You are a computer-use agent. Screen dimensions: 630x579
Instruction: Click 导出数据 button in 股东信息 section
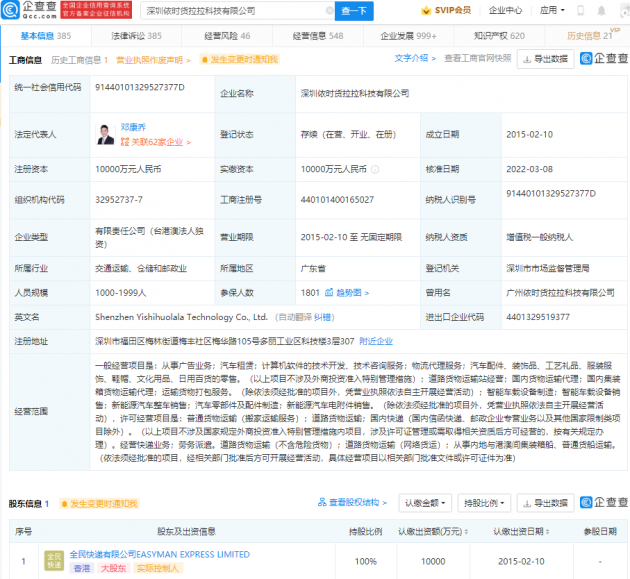point(545,503)
